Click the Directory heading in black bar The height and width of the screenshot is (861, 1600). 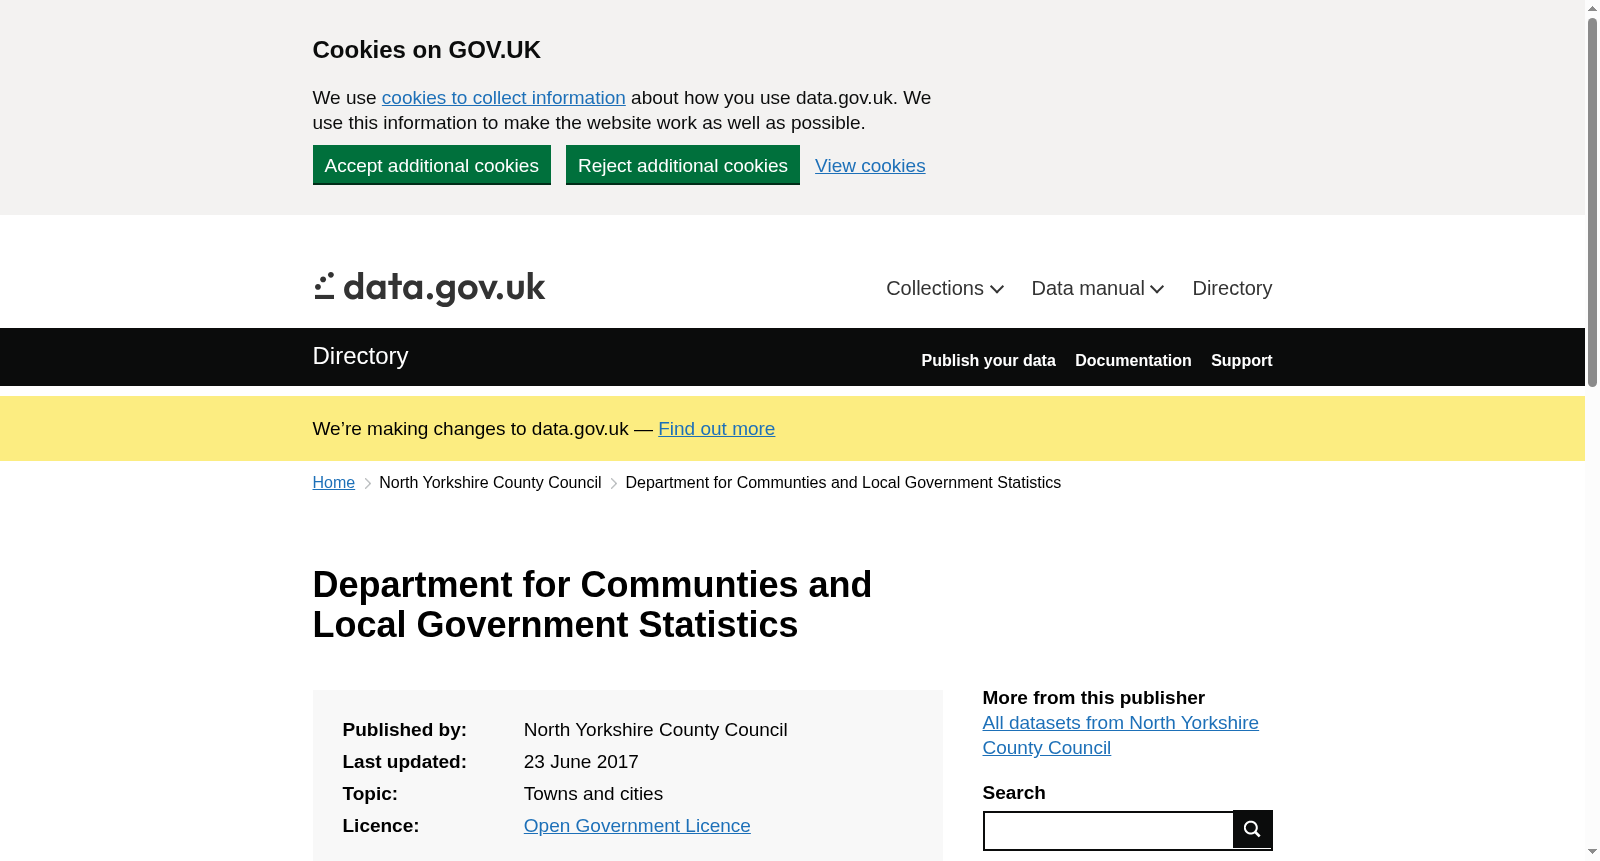(360, 356)
